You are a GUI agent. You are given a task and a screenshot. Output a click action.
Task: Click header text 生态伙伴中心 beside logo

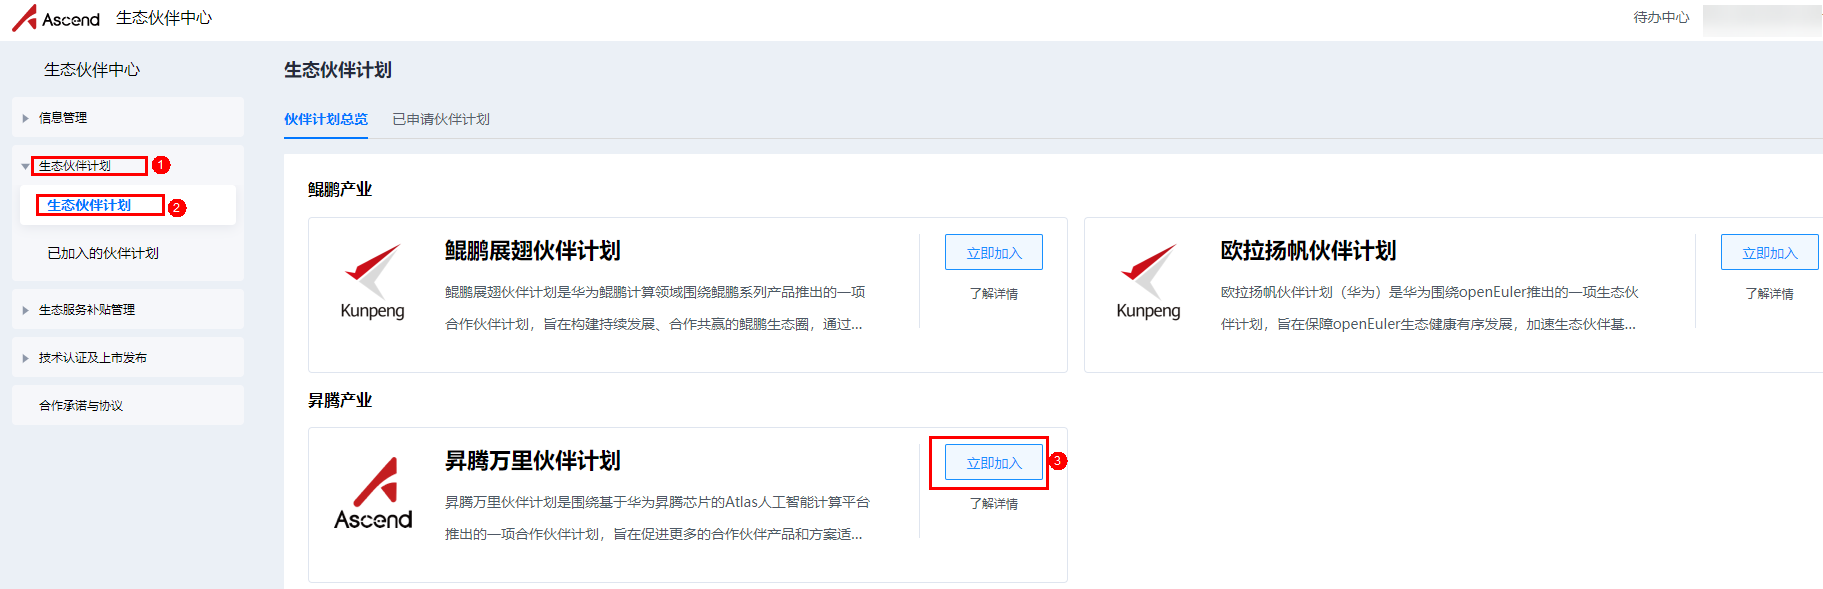164,18
